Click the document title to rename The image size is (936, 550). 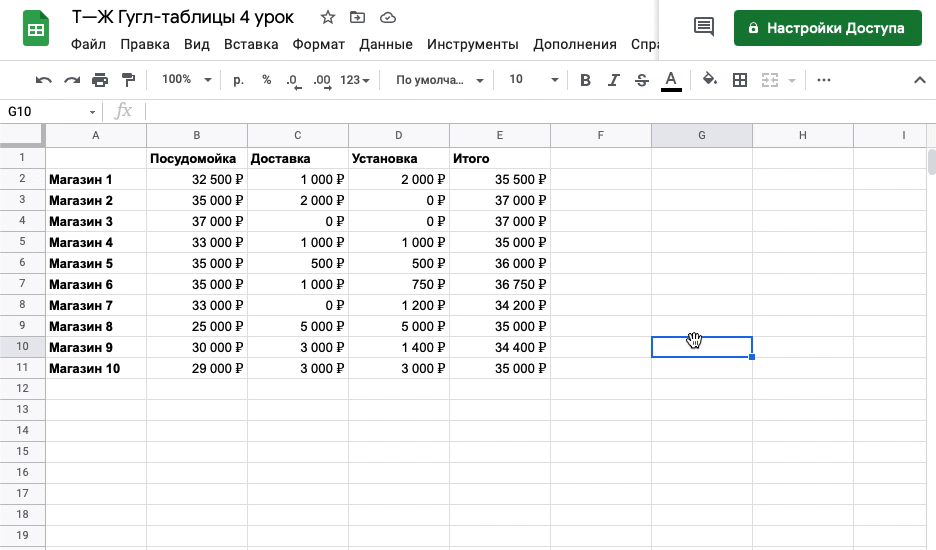point(183,17)
